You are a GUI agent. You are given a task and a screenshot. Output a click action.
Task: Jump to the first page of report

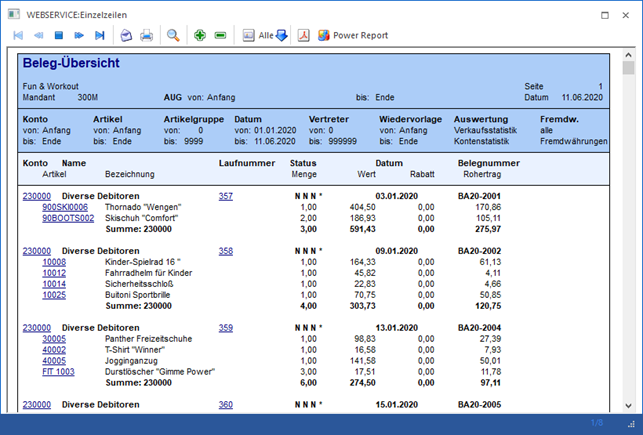pos(18,35)
